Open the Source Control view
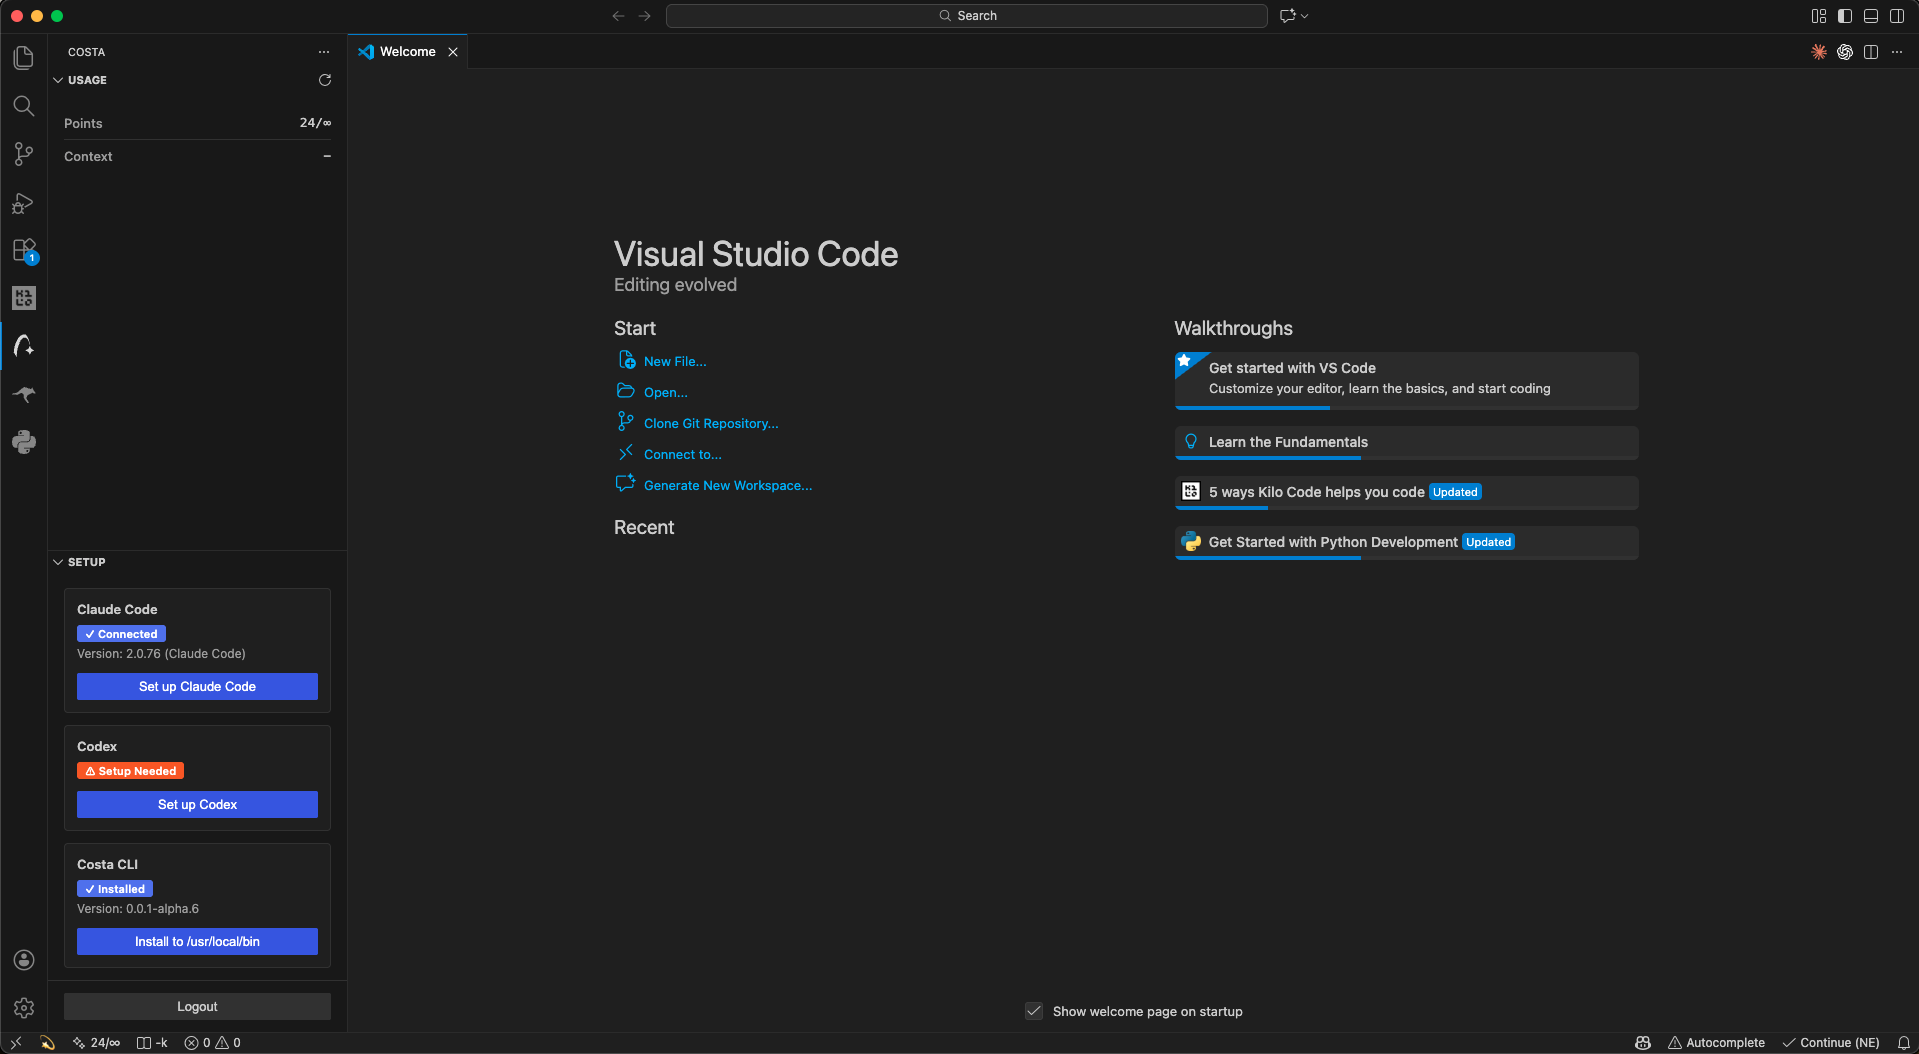The image size is (1919, 1054). 24,154
